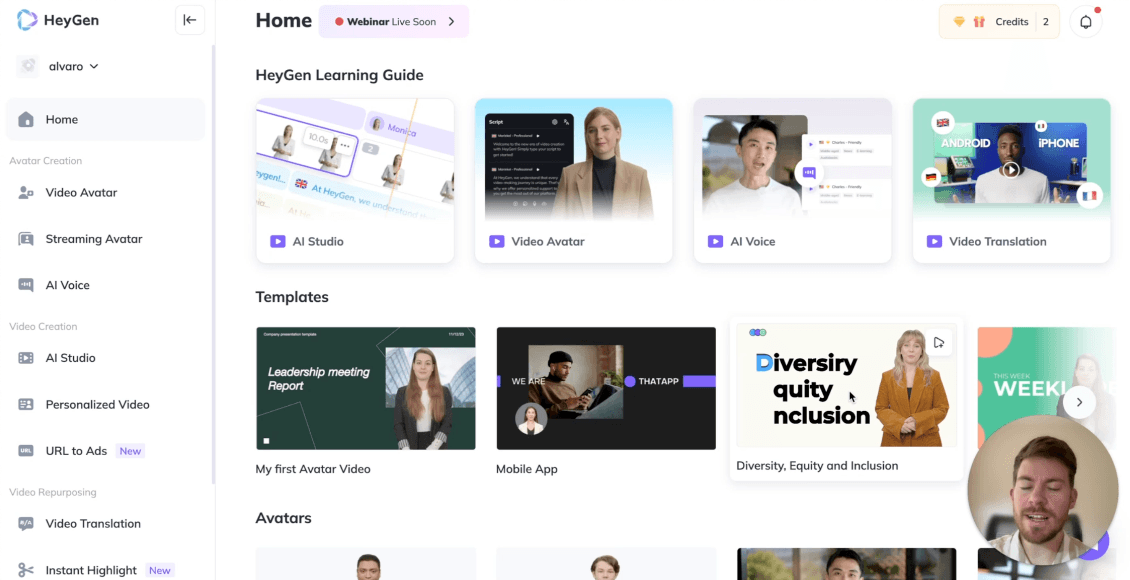Screen dimensions: 1130x580
Task: Click the gift icon beside Credits
Action: click(979, 22)
